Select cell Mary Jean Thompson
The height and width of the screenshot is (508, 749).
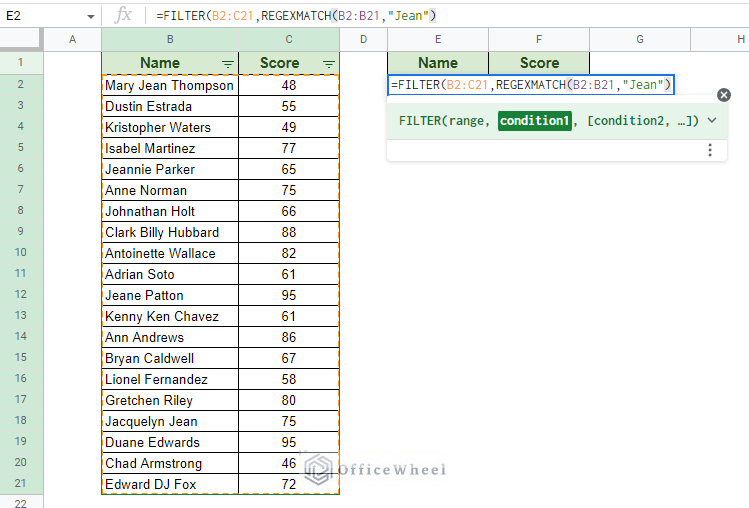click(x=170, y=85)
